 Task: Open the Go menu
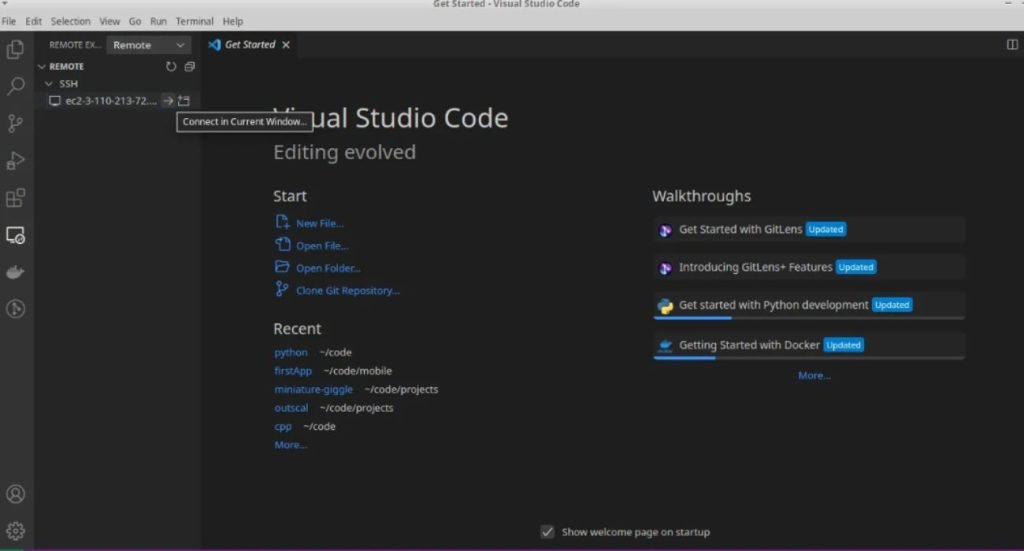click(135, 21)
